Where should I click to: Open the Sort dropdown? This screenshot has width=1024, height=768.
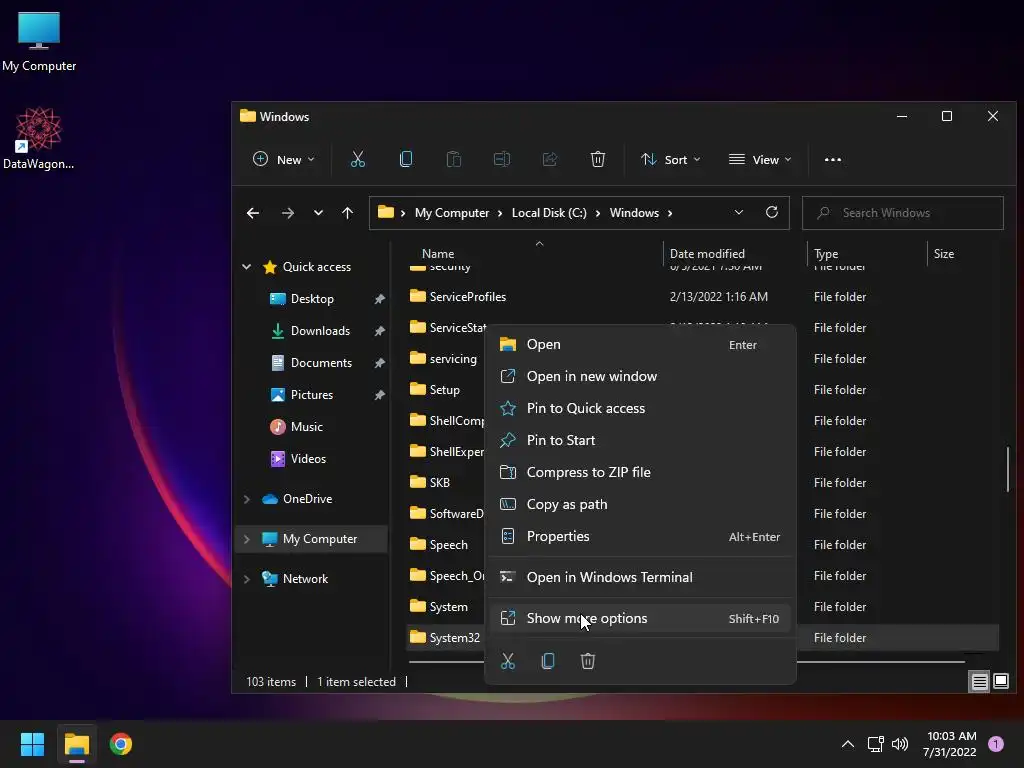point(670,159)
